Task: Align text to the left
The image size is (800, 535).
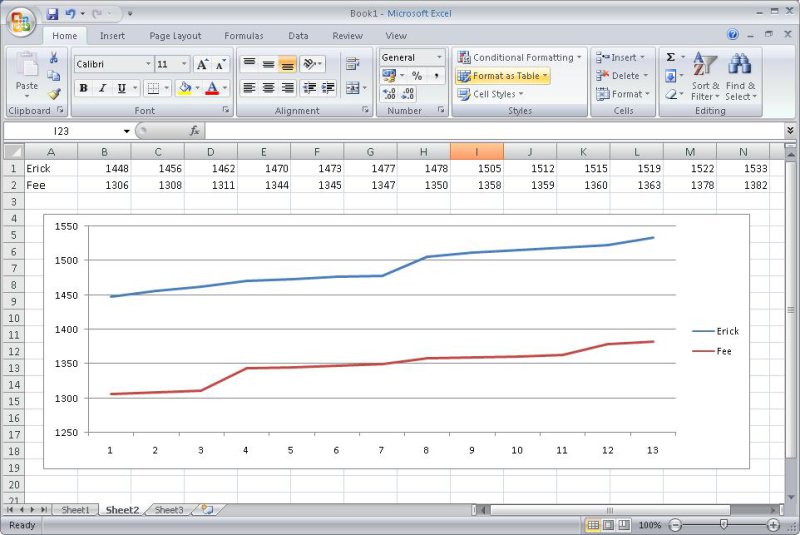Action: pos(249,88)
